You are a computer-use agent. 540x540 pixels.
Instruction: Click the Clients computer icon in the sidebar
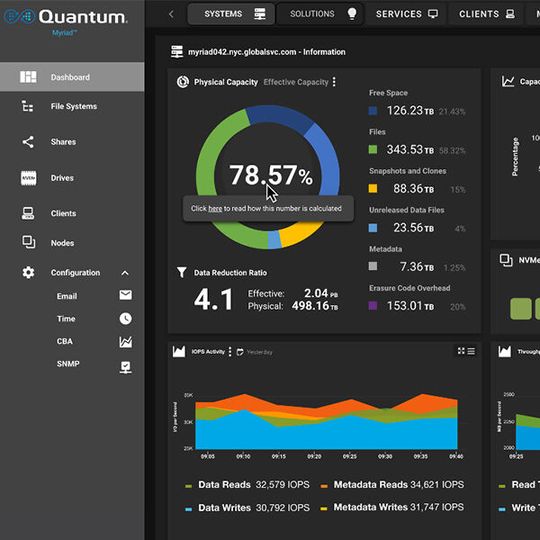click(28, 213)
